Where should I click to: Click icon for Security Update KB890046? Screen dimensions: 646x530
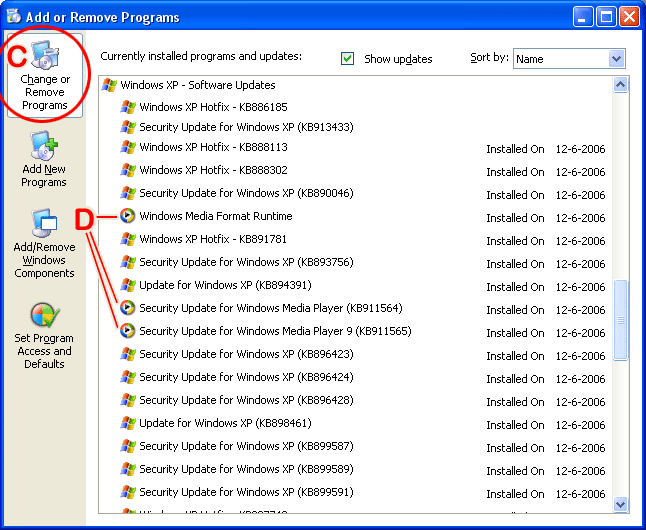click(128, 193)
